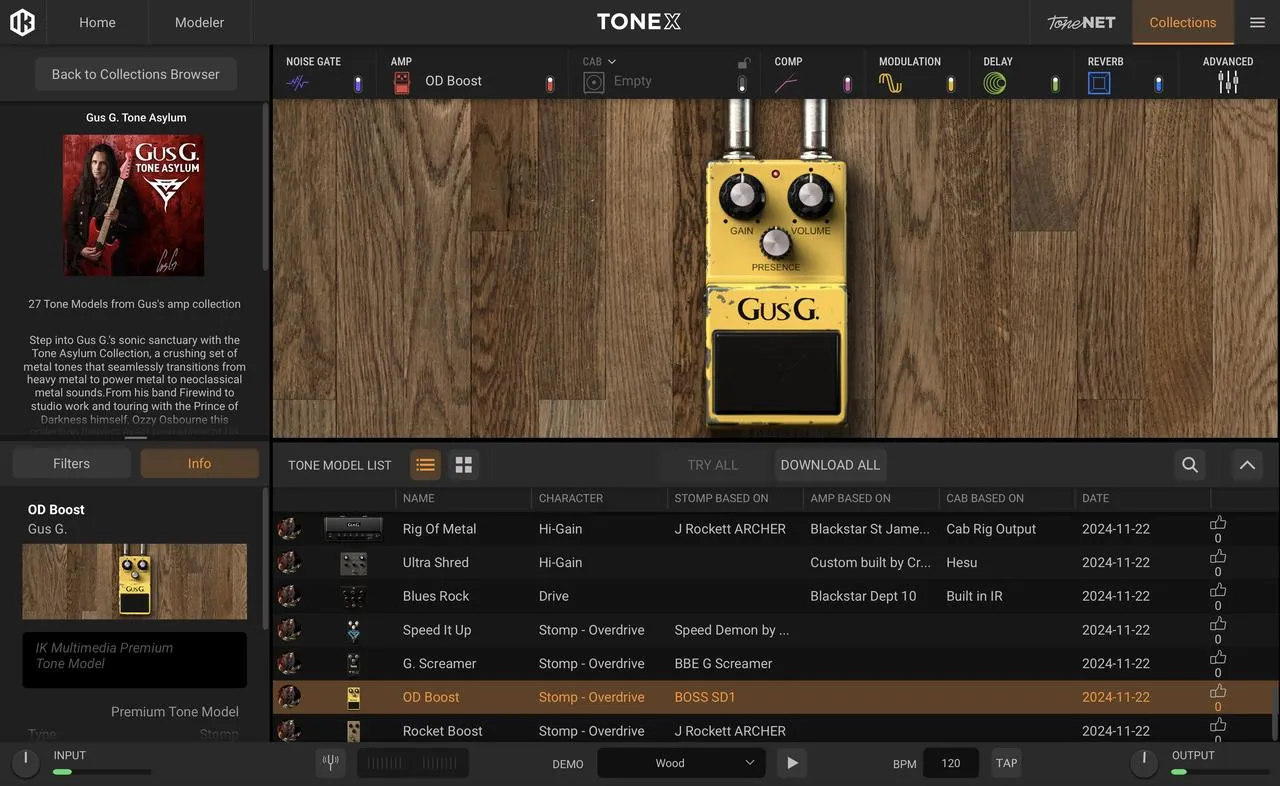
Task: Click the empty CAB speaker icon
Action: coord(594,83)
